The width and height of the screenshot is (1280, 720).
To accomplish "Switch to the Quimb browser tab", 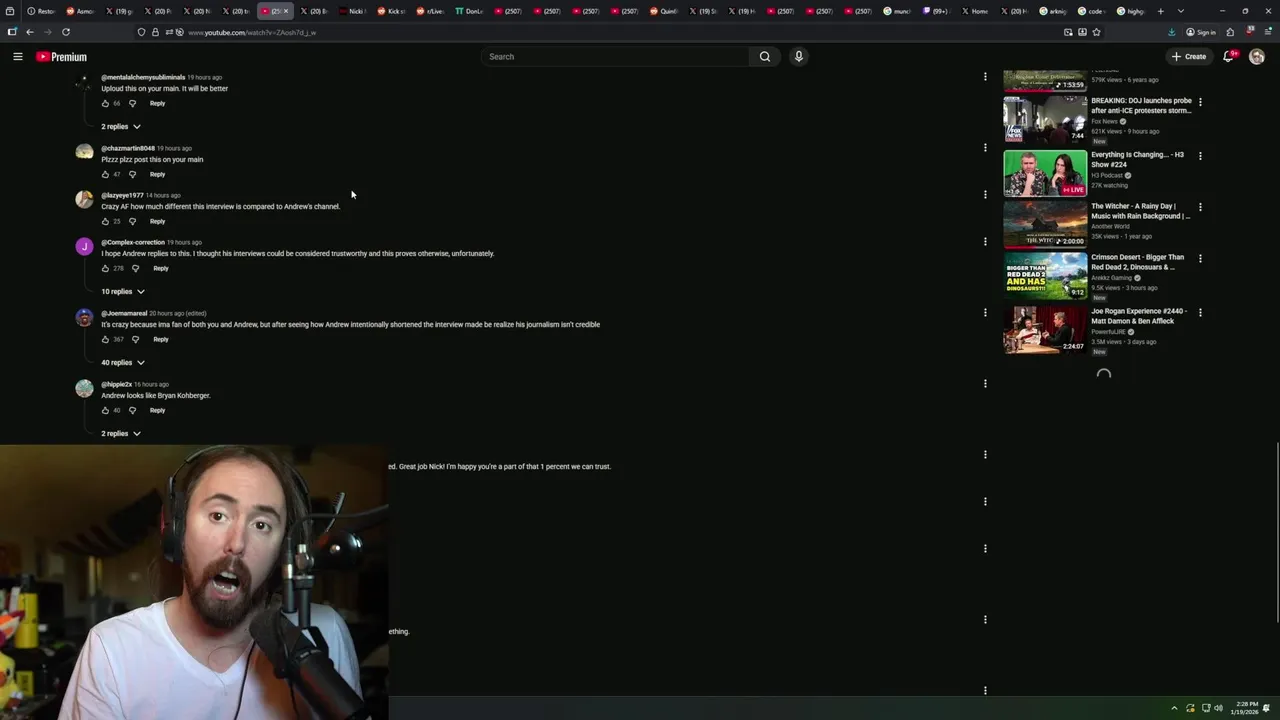I will click(x=665, y=11).
